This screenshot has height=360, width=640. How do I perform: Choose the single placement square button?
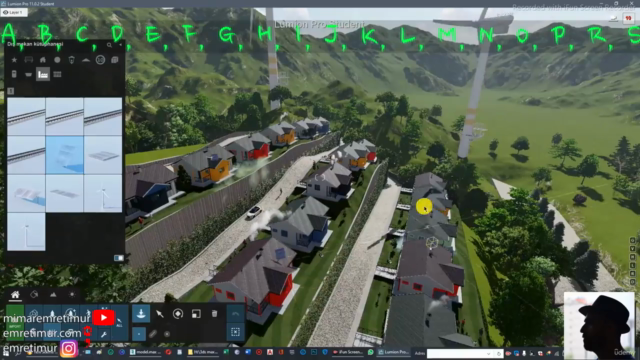139,334
